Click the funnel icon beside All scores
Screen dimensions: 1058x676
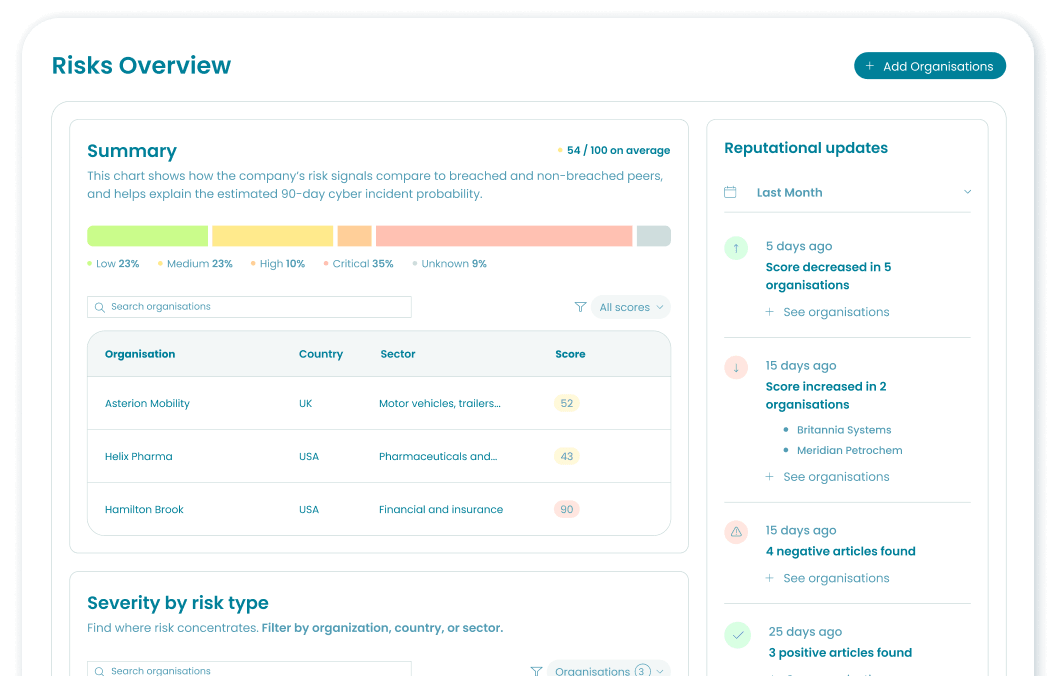tap(580, 307)
